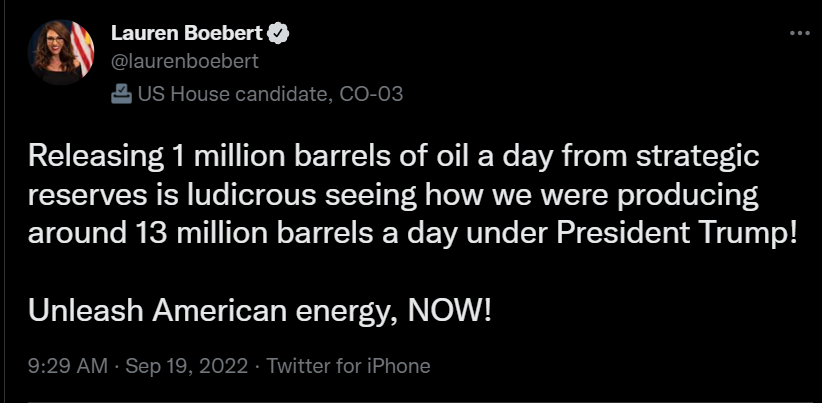Click the 9:29 AM timestamp
The height and width of the screenshot is (403, 822).
68,366
